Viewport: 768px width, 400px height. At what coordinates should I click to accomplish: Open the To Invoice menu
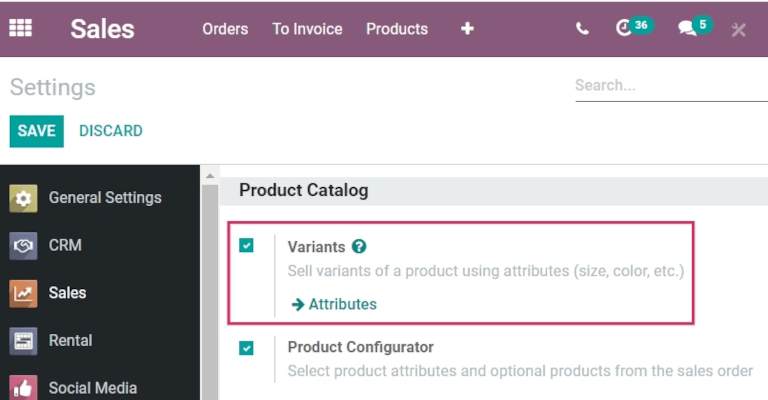[x=307, y=29]
